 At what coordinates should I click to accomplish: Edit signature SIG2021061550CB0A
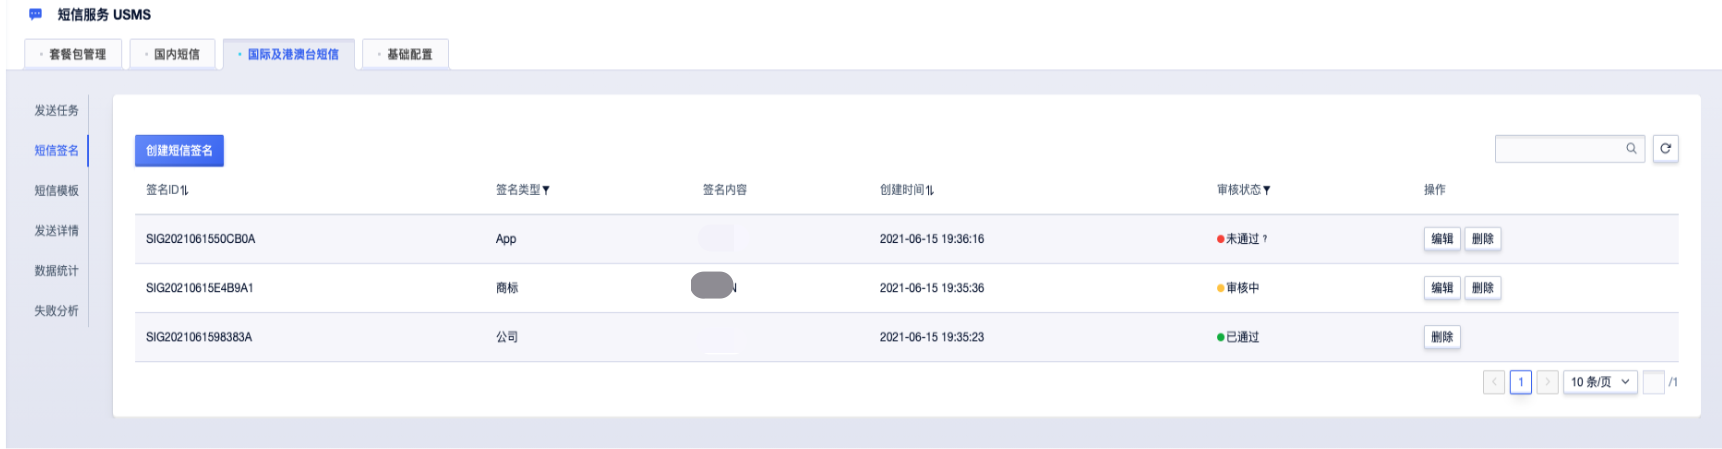1442,239
